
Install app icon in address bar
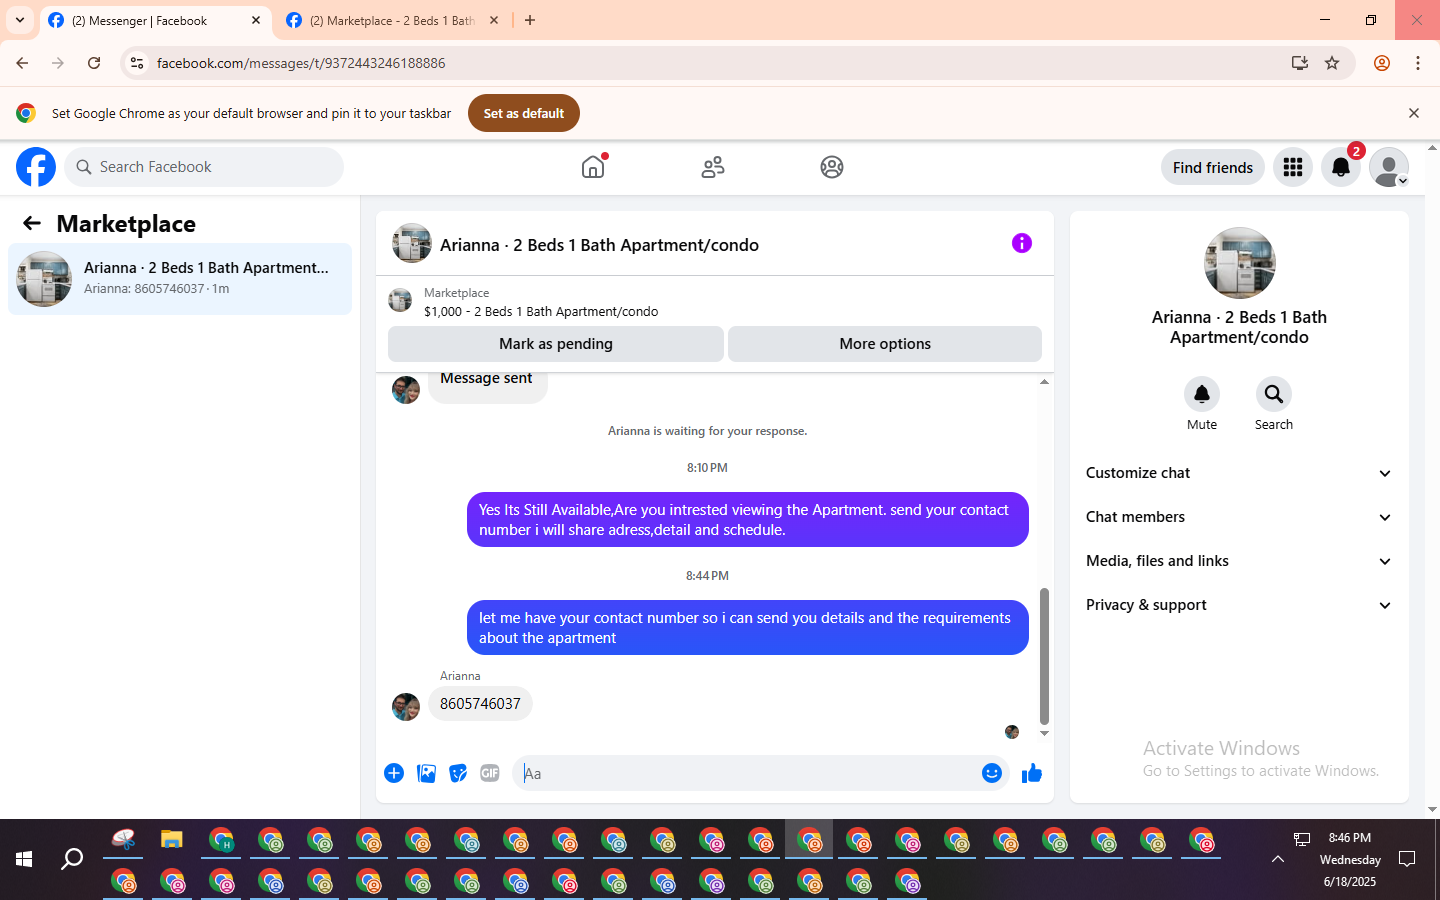pos(1300,63)
